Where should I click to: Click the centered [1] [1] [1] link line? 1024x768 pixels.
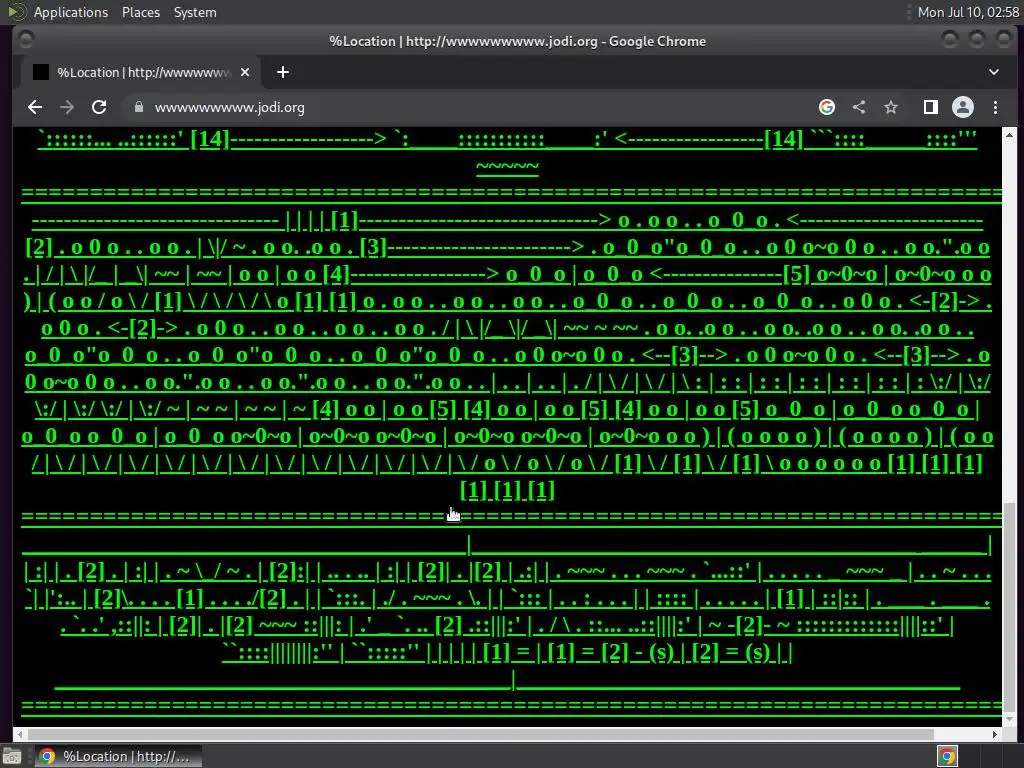click(507, 490)
